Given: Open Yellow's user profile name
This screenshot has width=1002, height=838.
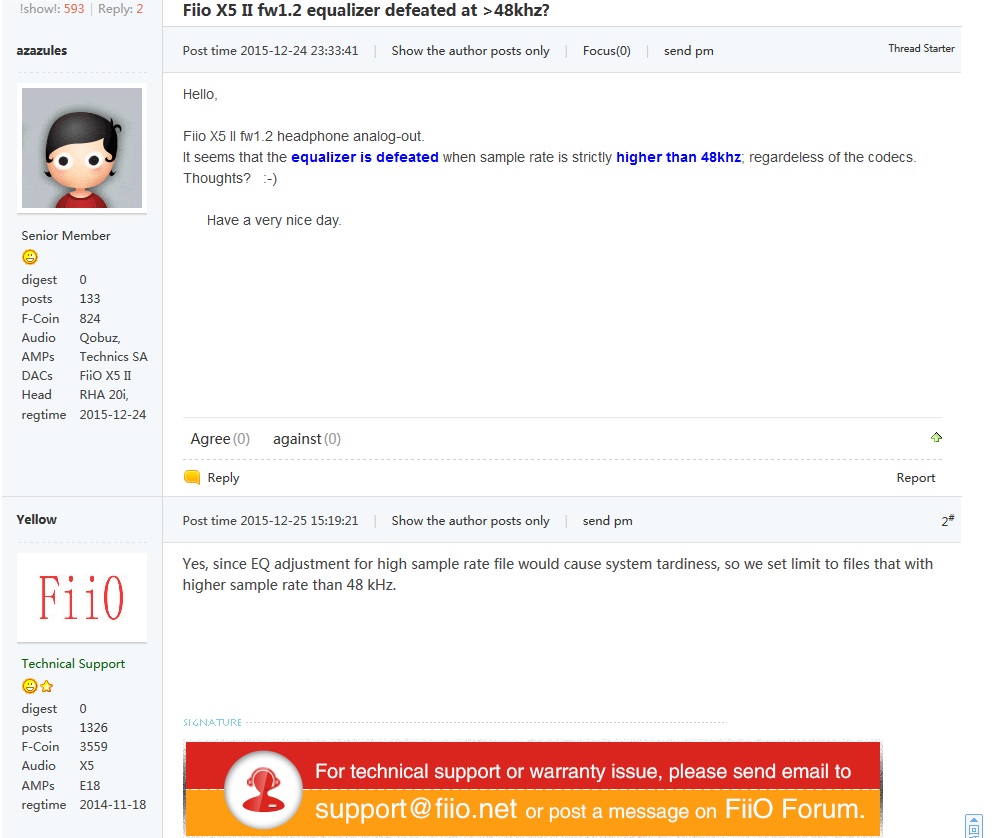Looking at the screenshot, I should tap(36, 519).
